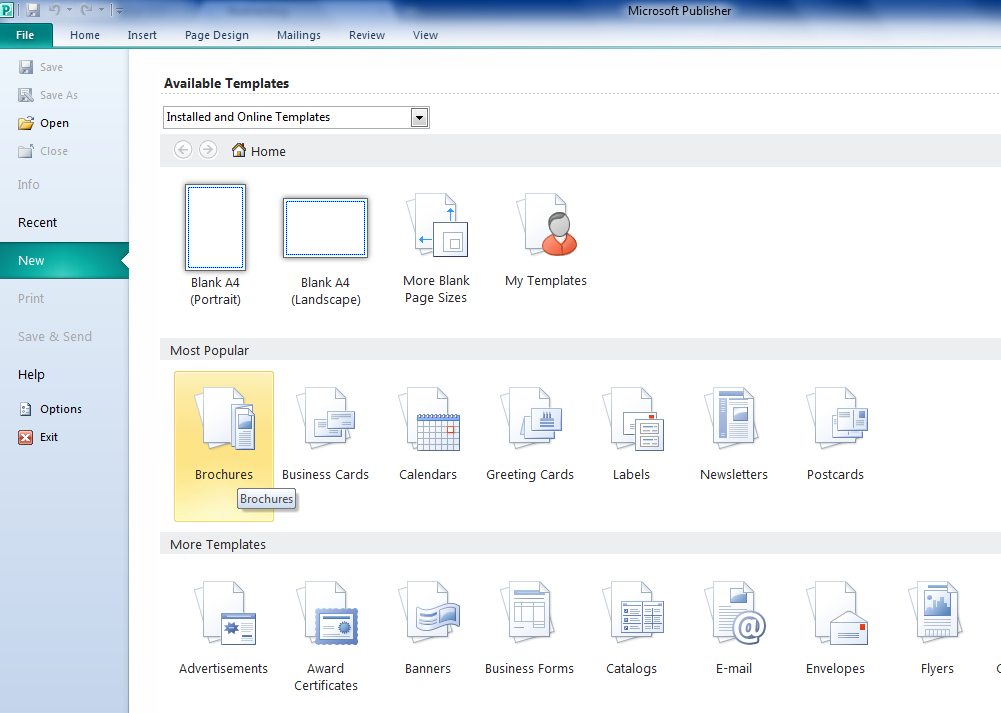This screenshot has height=713, width=1001.
Task: Open the Greeting Cards template category
Action: 530,434
